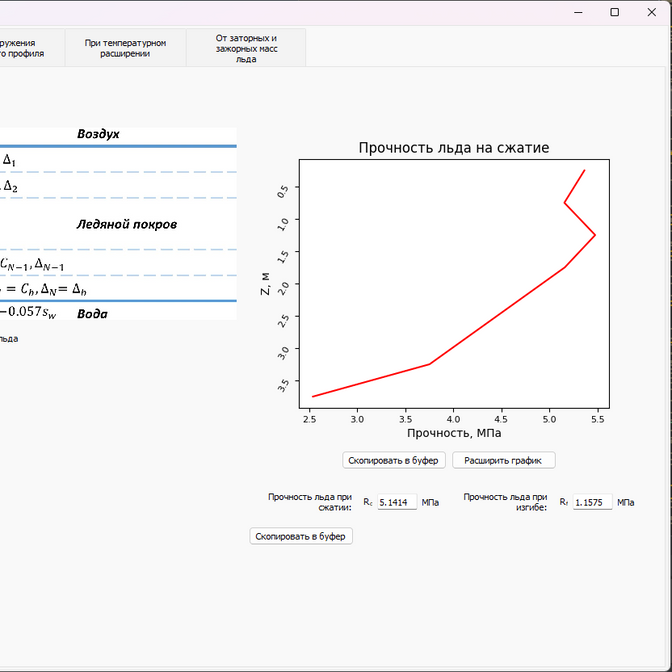This screenshot has height=672, width=672.
Task: Click the x-axis tick value 4.0
Action: (x=453, y=419)
